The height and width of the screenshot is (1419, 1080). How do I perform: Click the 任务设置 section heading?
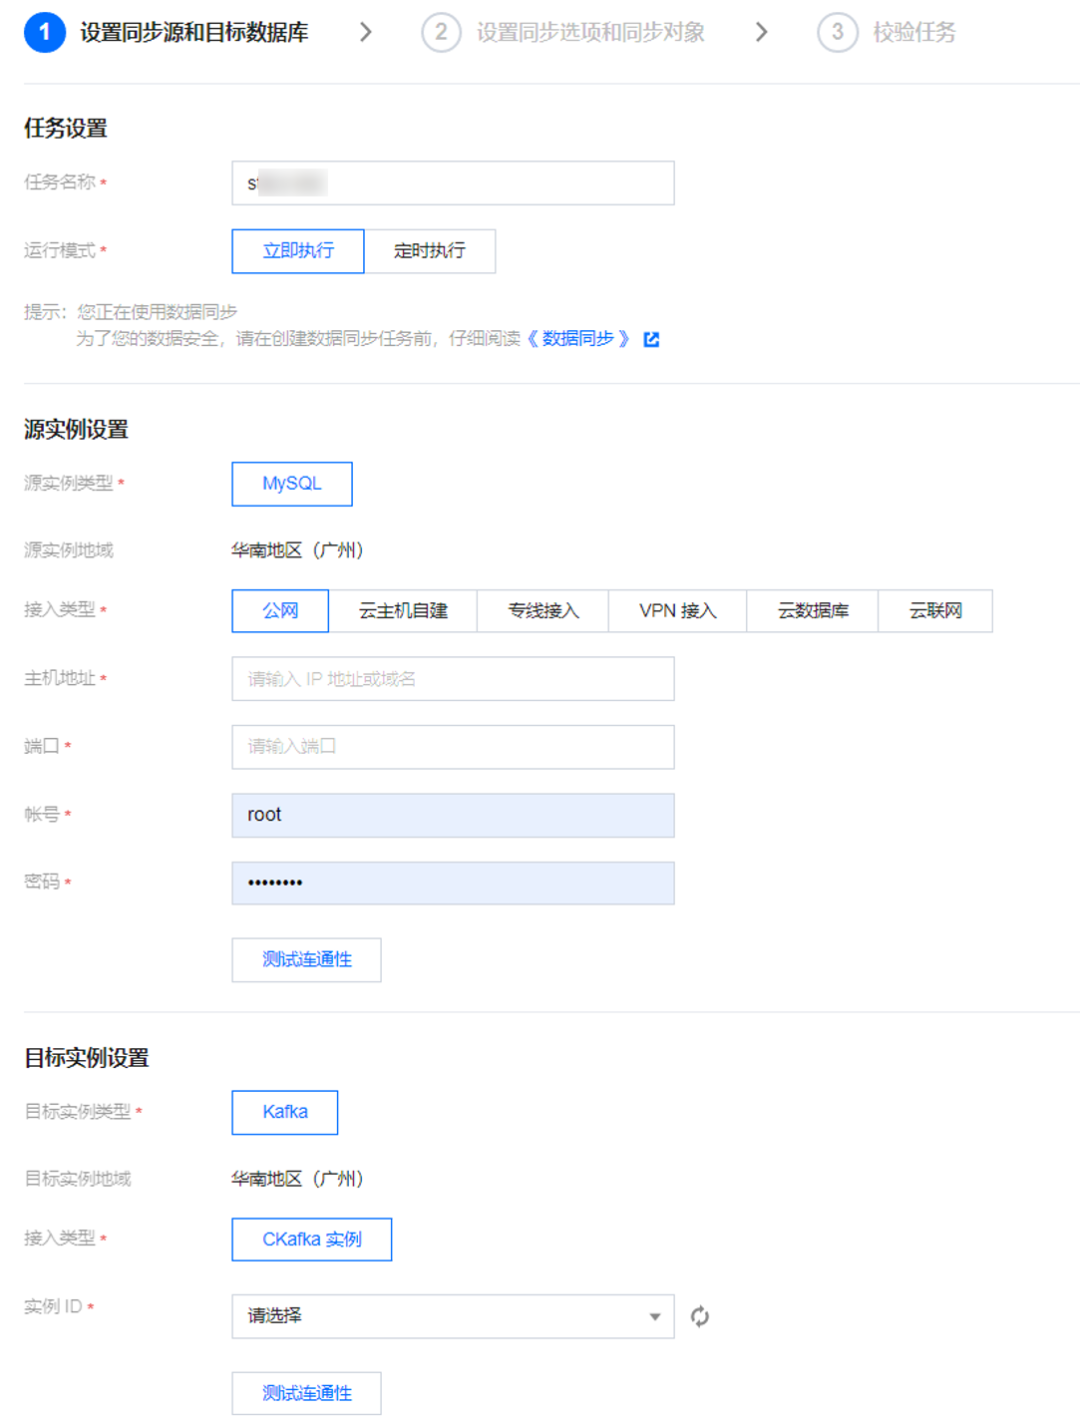coord(66,128)
